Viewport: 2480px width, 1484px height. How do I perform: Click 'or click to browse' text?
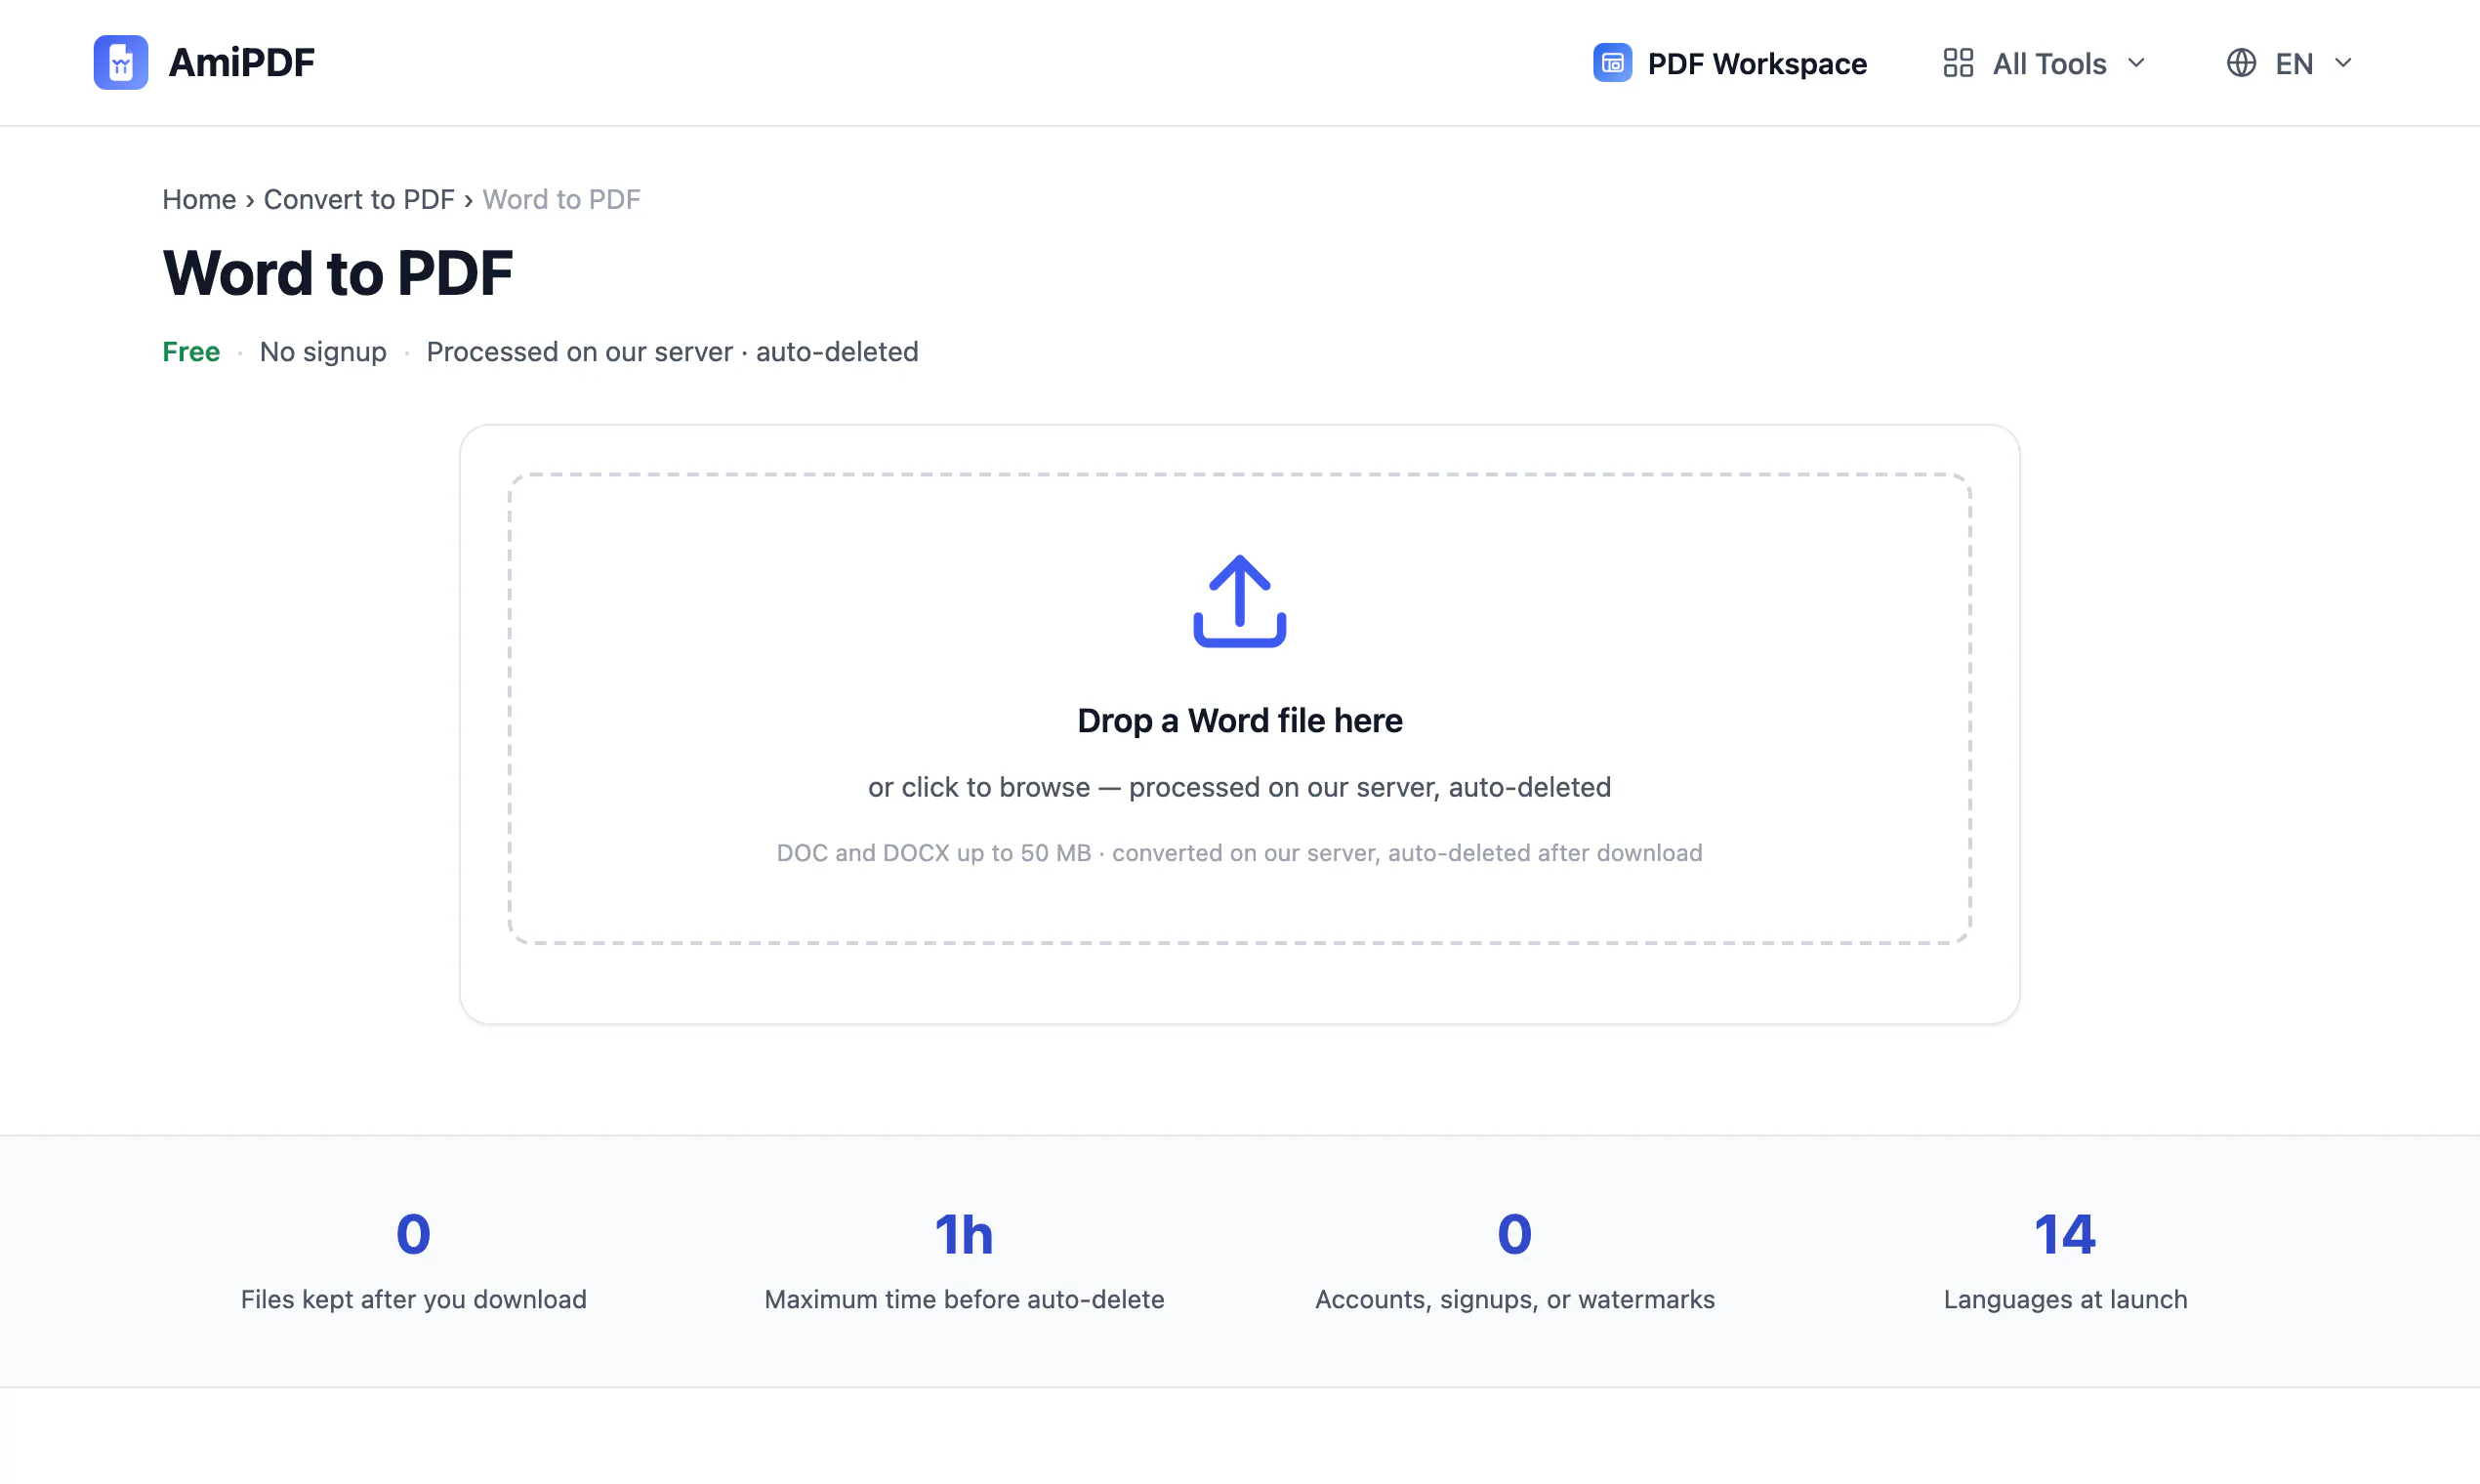(978, 787)
